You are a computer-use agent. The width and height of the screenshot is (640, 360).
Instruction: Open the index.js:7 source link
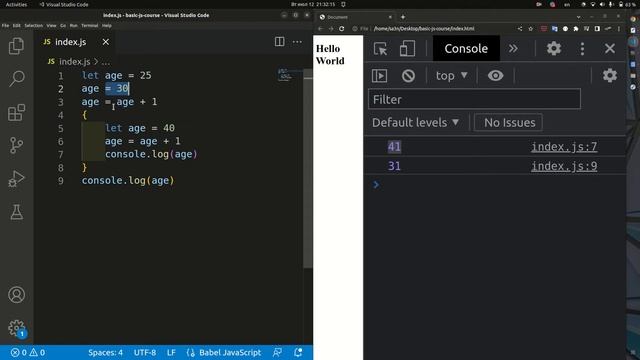tap(564, 147)
